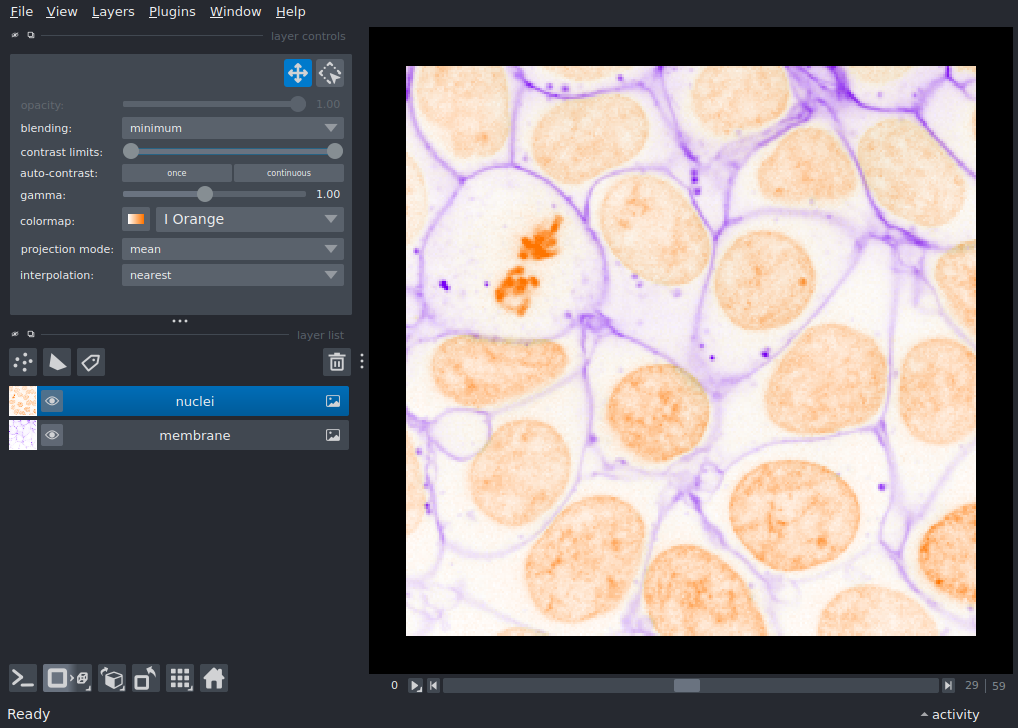The image size is (1018, 728).
Task: Open the Layers menu
Action: 113,12
